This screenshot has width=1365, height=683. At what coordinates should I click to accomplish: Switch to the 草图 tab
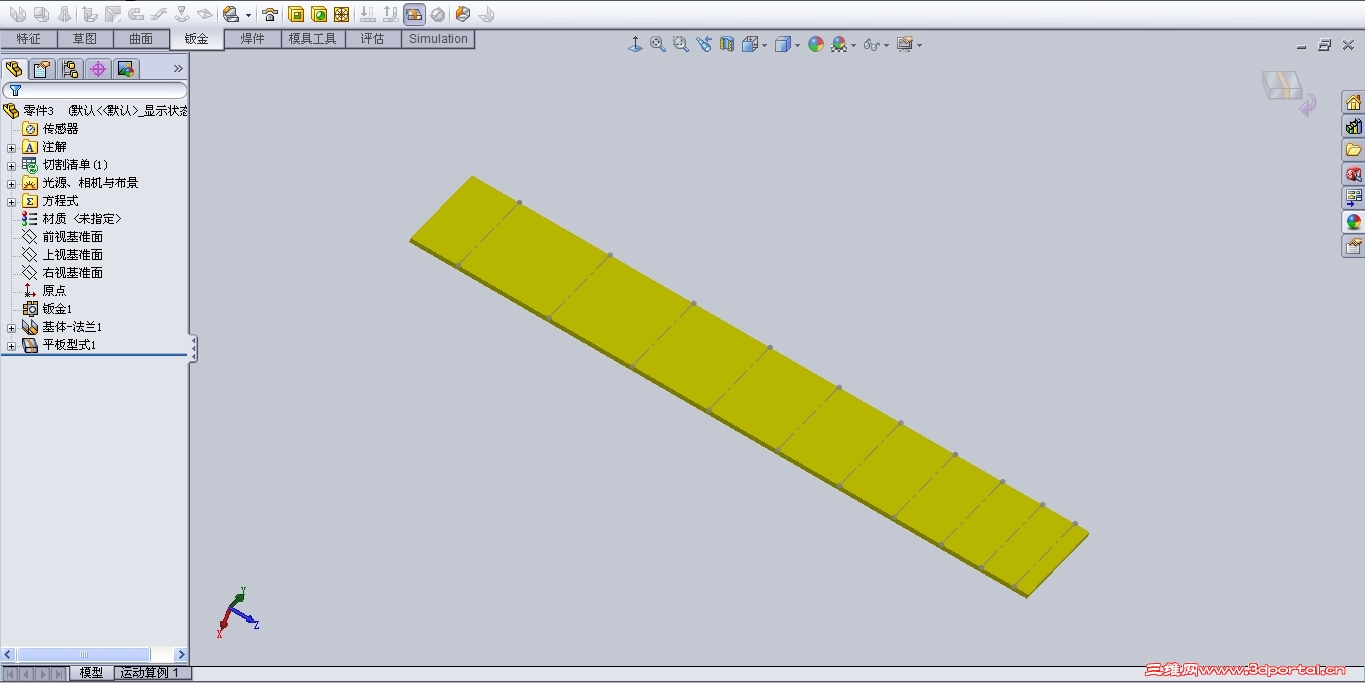coord(85,39)
